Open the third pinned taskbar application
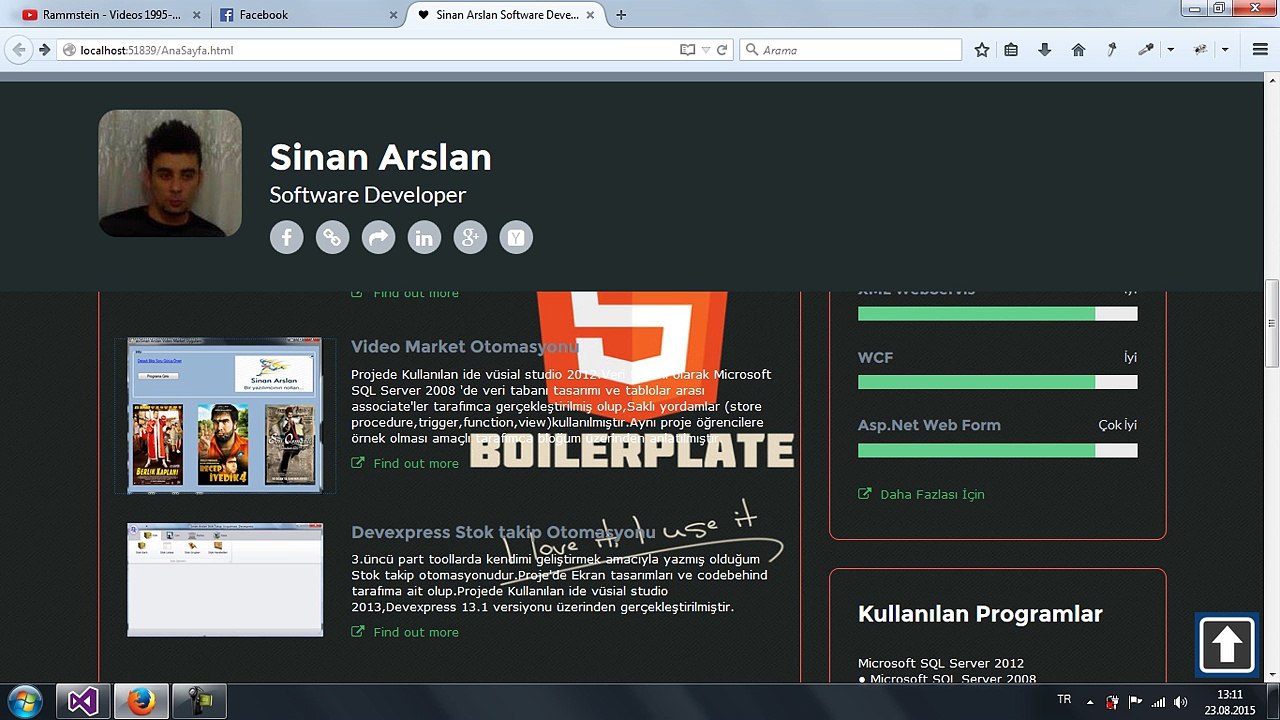The width and height of the screenshot is (1280, 720). [x=199, y=702]
